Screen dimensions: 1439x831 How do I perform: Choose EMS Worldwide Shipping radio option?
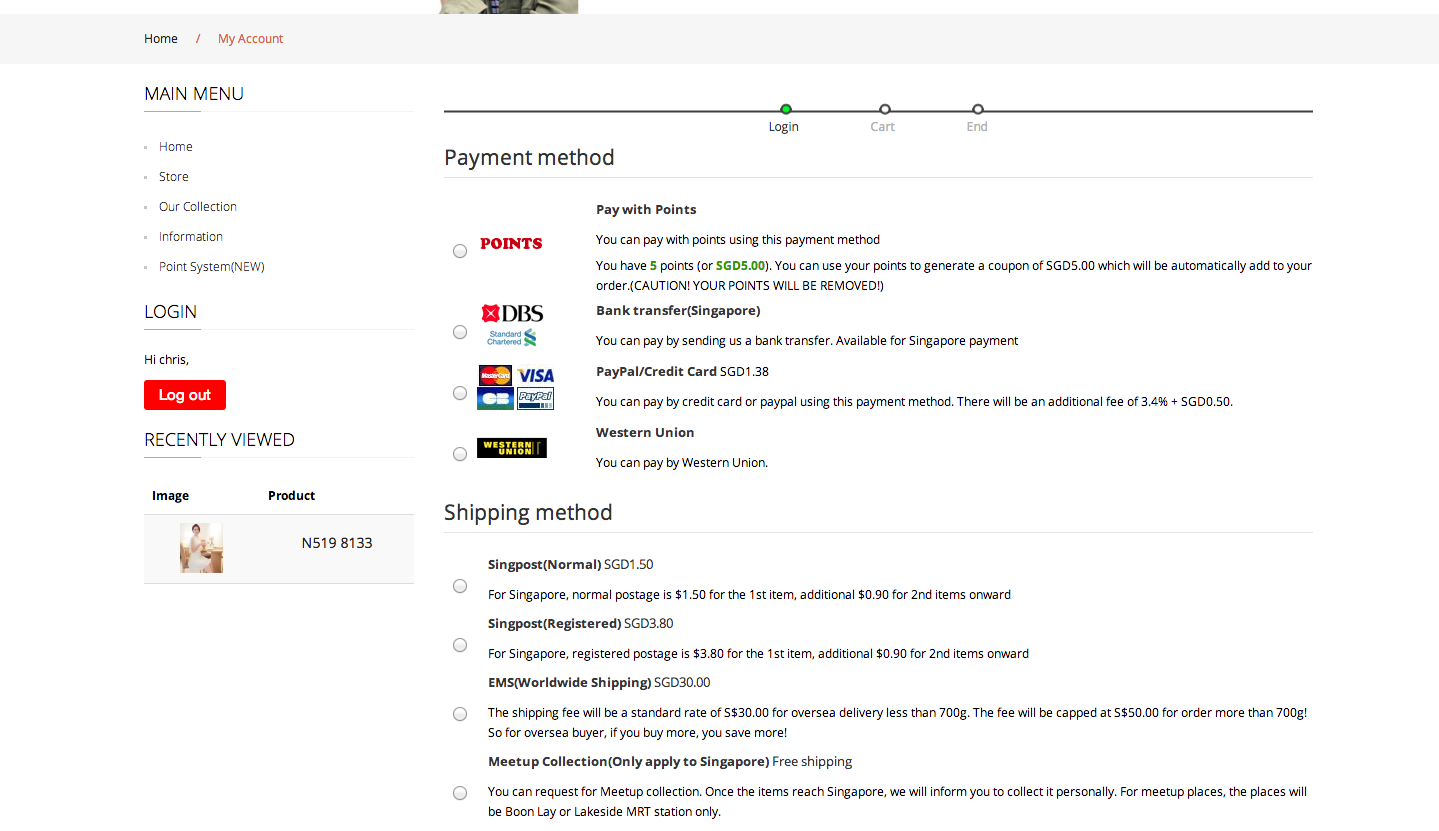click(460, 714)
